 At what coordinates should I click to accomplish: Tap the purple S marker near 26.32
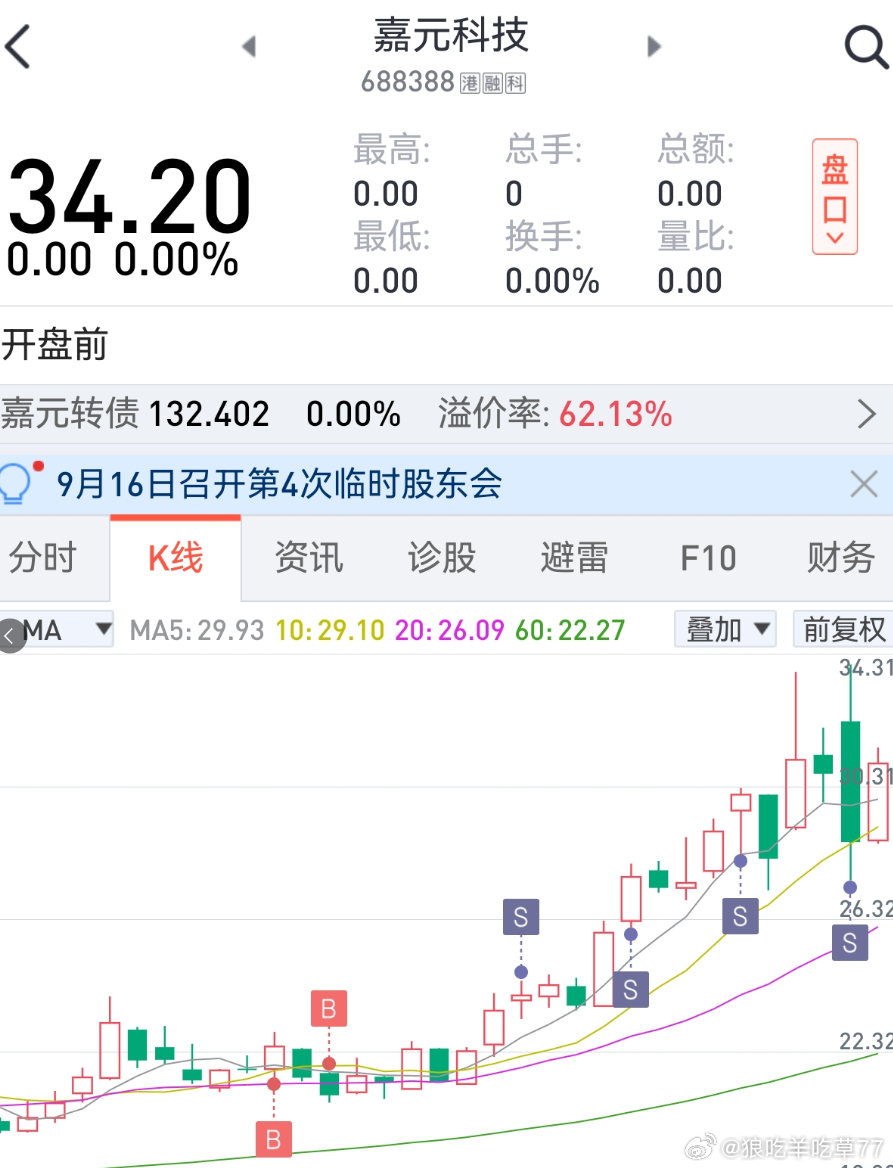click(850, 943)
